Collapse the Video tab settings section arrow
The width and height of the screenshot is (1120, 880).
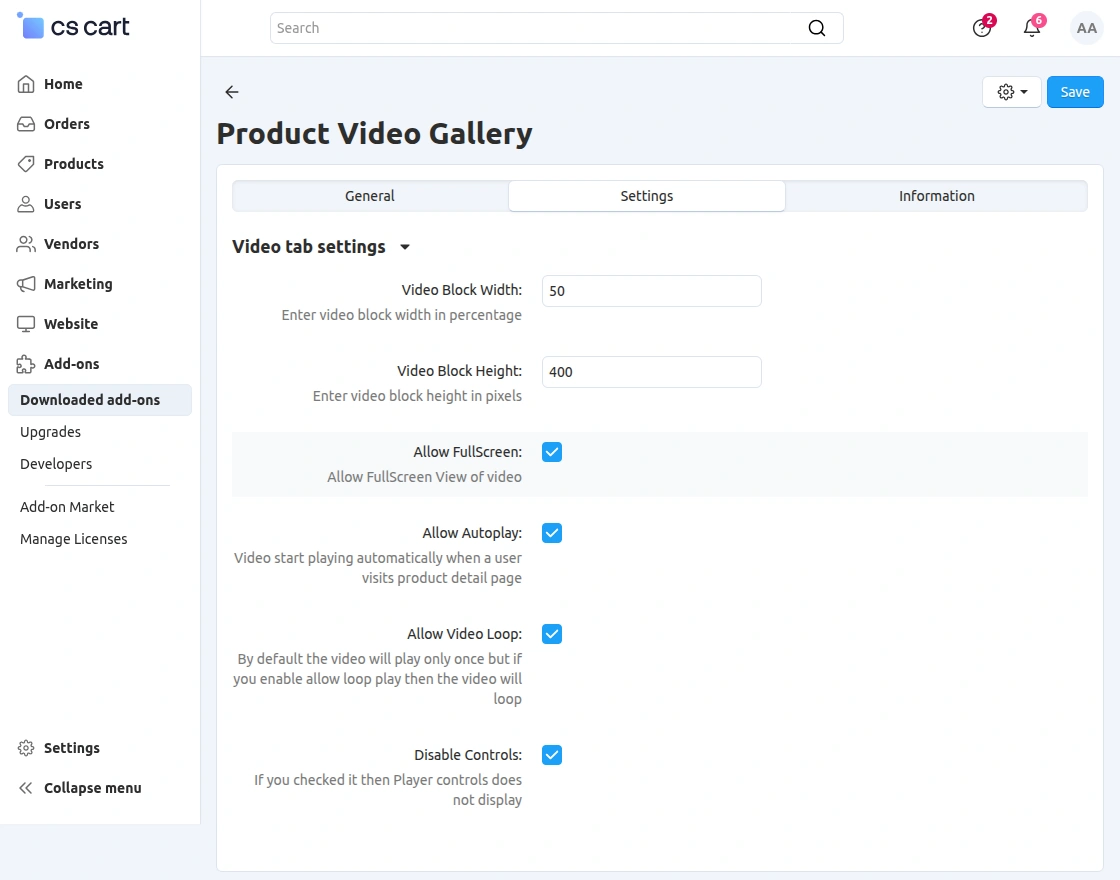(405, 247)
